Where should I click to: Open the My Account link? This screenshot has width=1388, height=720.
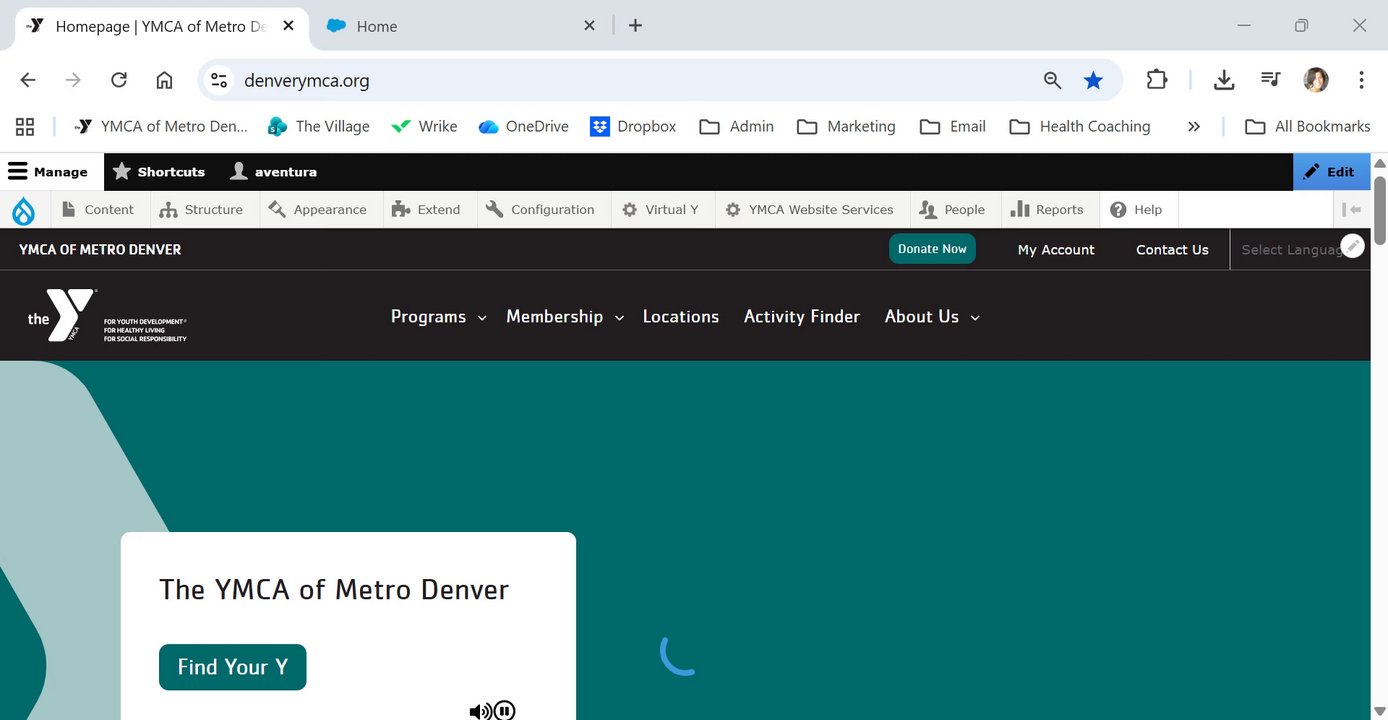tap(1056, 250)
